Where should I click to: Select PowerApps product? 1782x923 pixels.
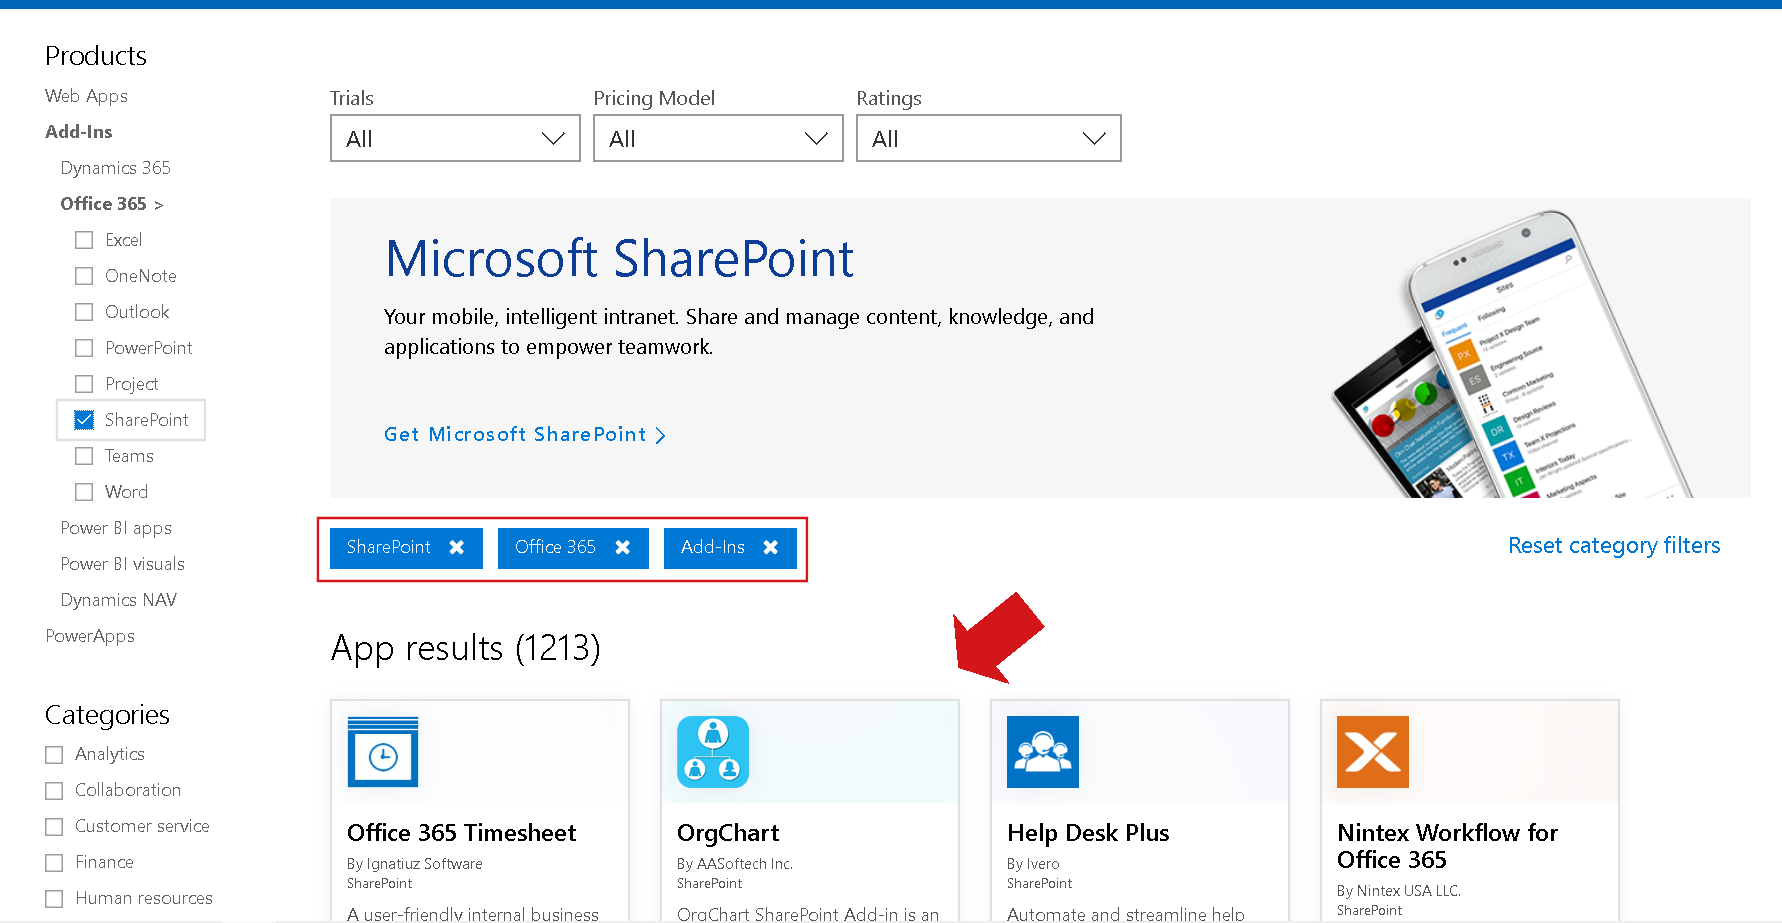coord(90,636)
